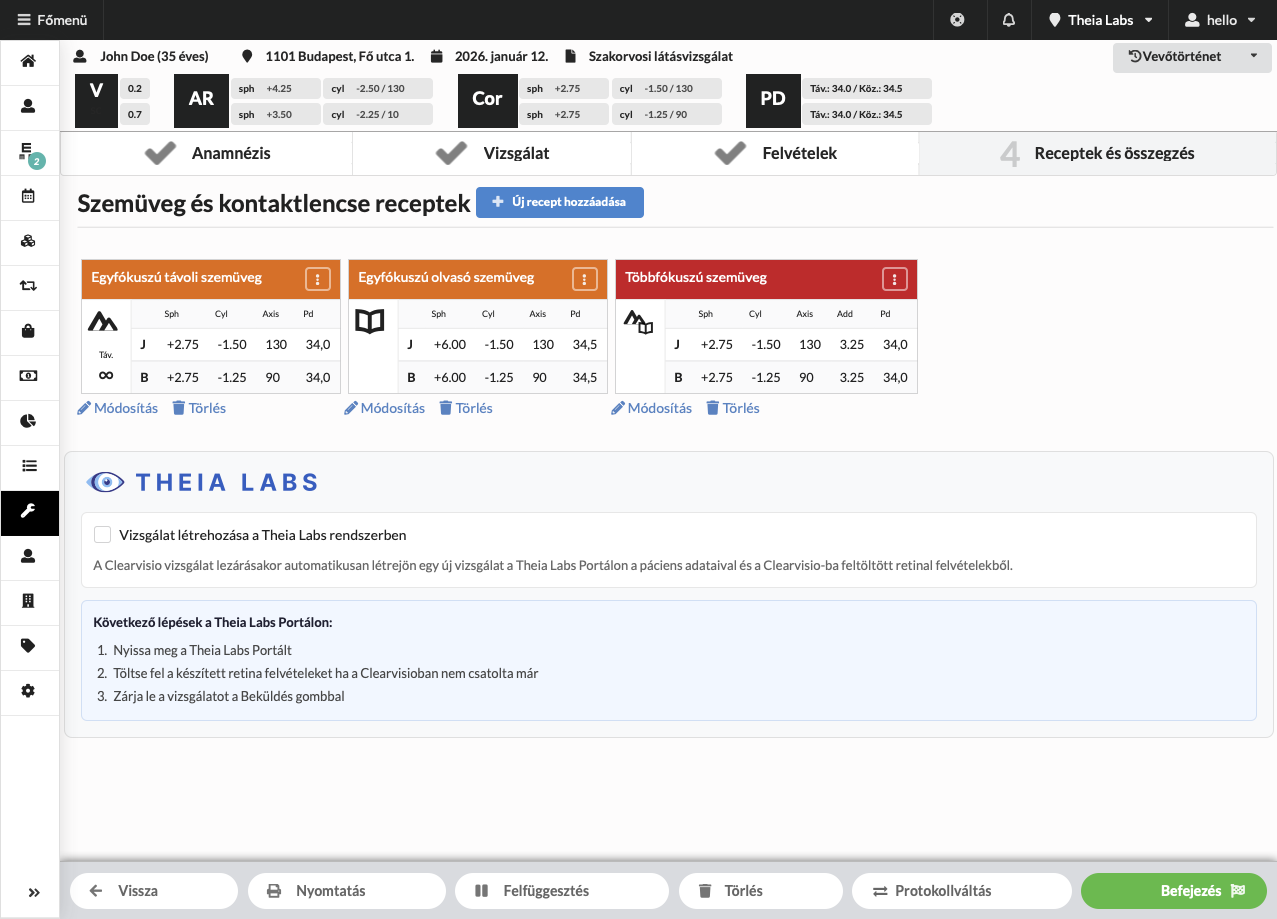Image resolution: width=1277 pixels, height=919 pixels.
Task: Open the patients sidebar icon
Action: (29, 107)
